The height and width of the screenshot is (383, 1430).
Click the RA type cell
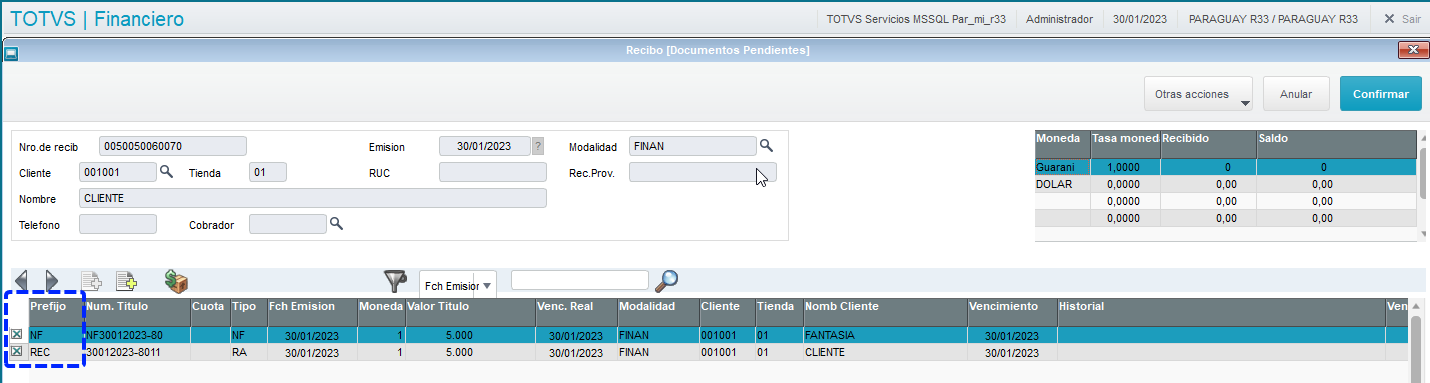click(x=247, y=353)
